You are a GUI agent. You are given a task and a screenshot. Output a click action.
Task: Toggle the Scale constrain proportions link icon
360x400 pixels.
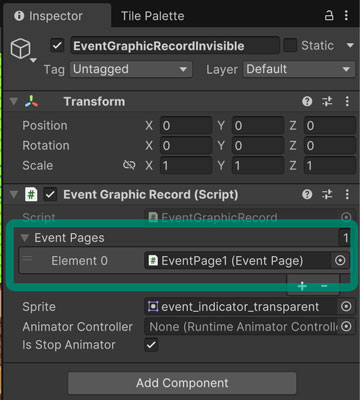pos(129,165)
